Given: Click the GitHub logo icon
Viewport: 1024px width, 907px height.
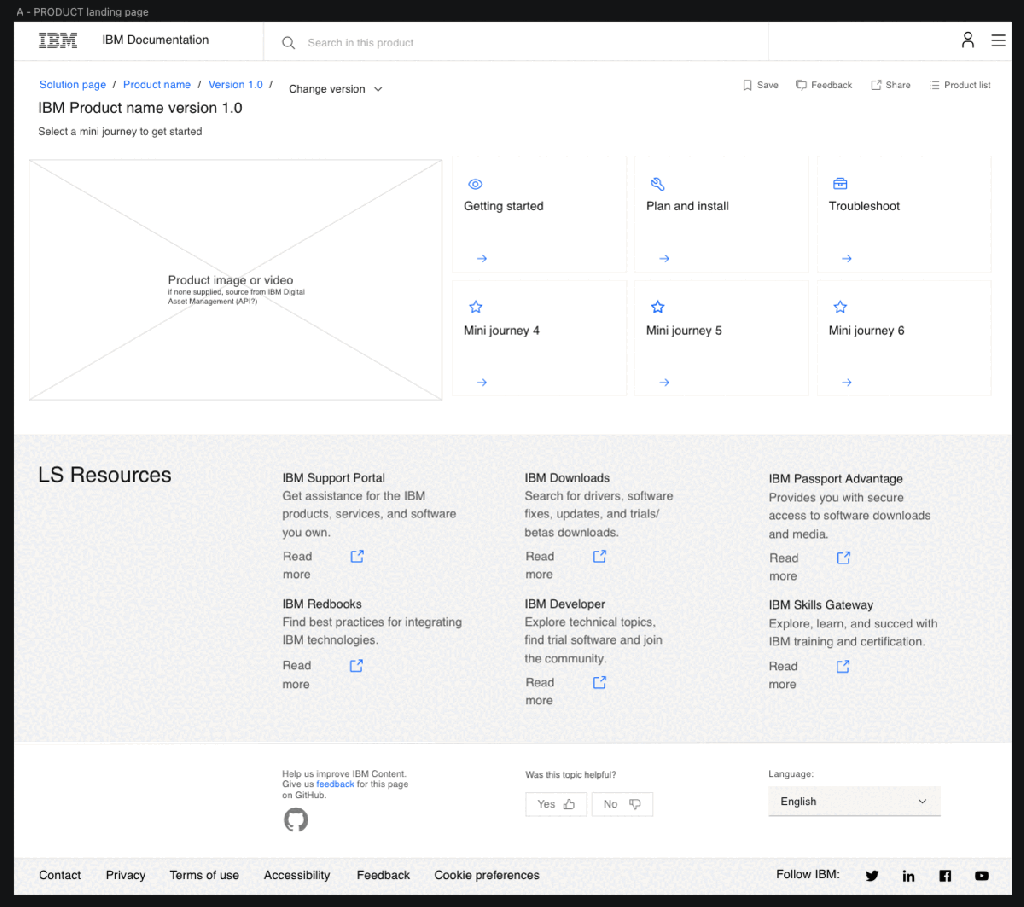Looking at the screenshot, I should pyautogui.click(x=296, y=820).
